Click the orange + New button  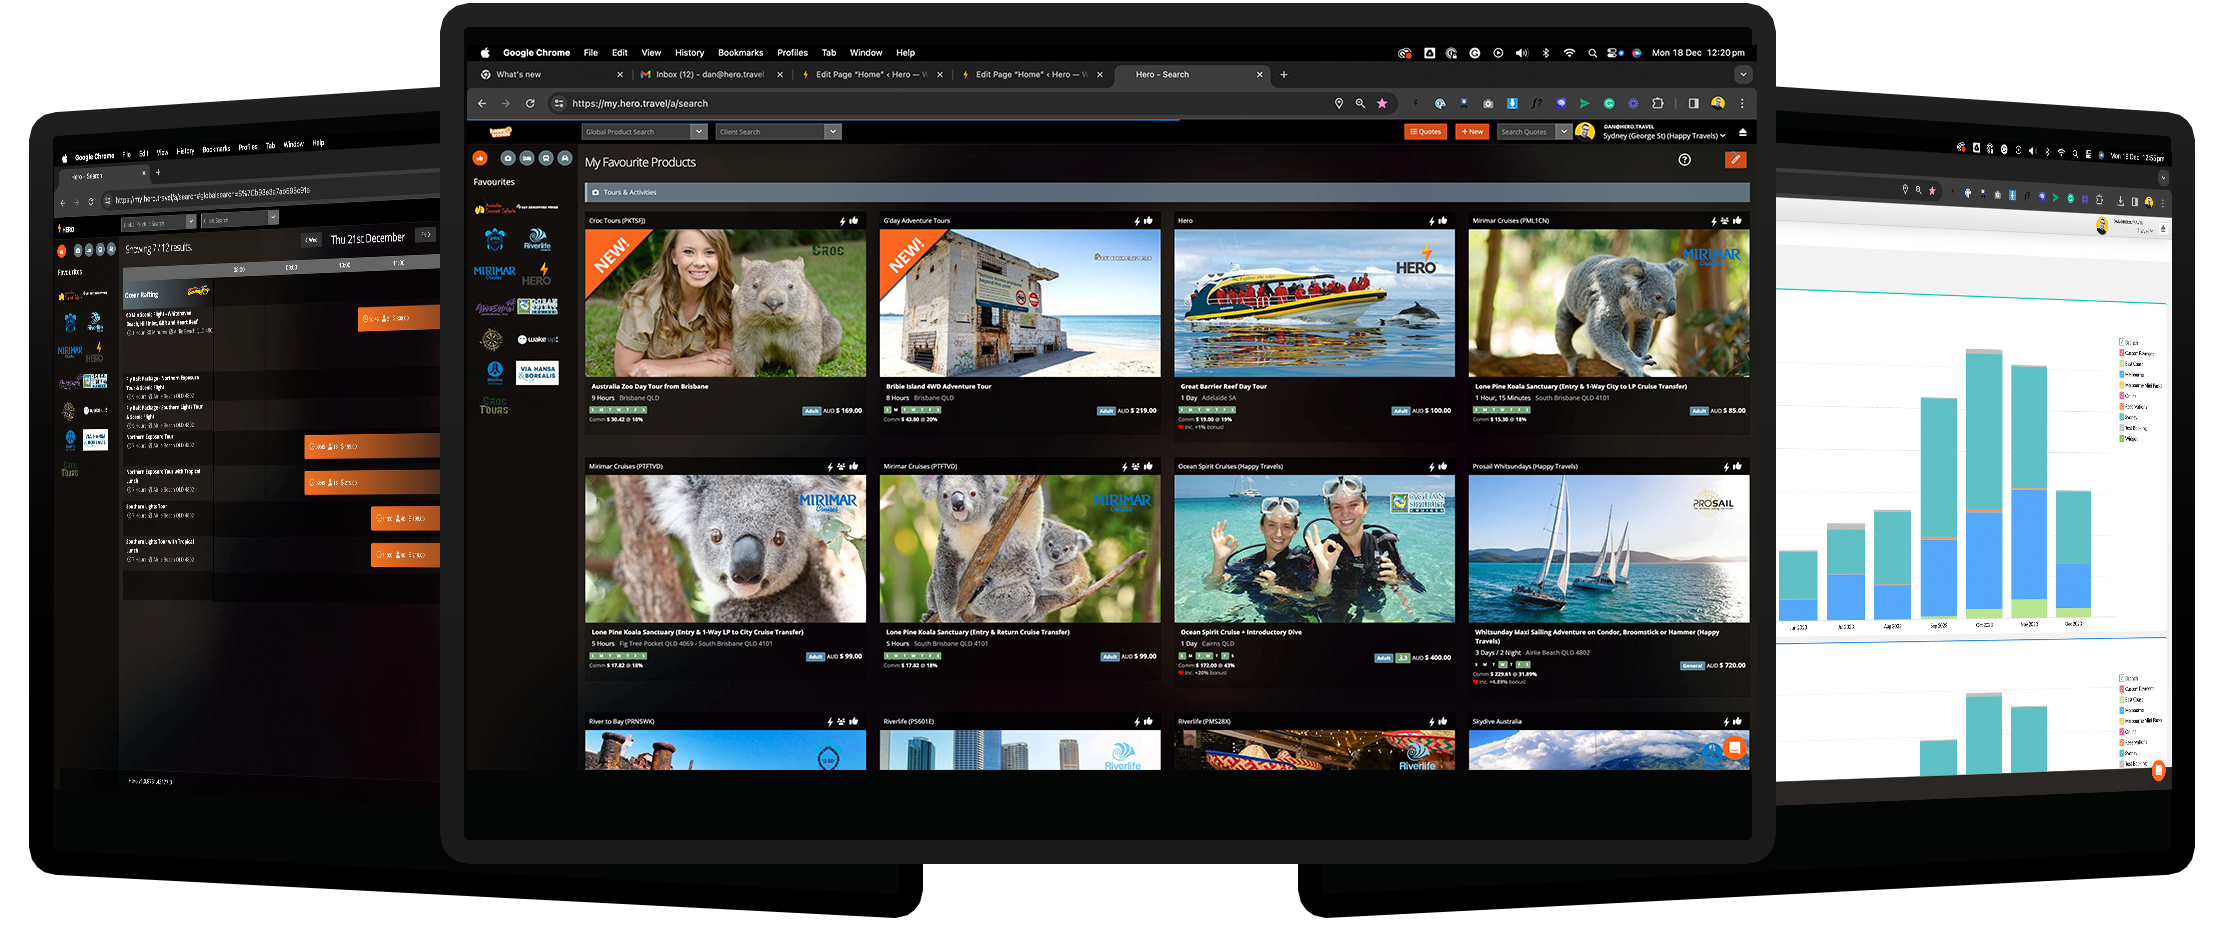point(1472,132)
